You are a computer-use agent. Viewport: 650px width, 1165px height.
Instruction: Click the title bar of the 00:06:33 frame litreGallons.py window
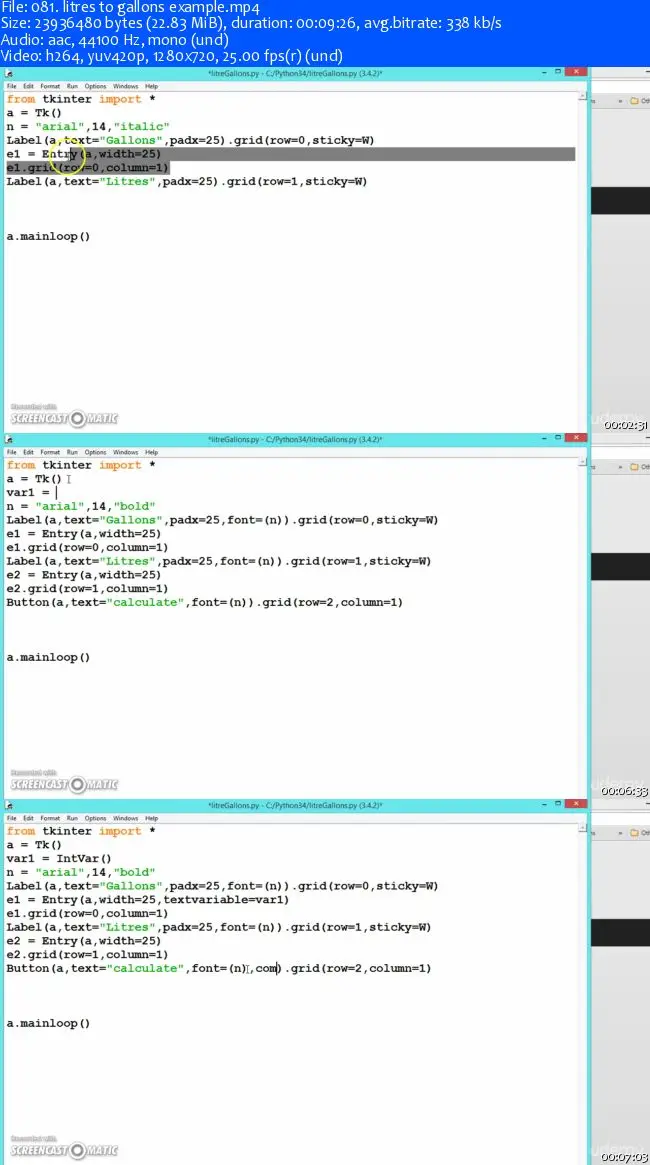click(296, 439)
